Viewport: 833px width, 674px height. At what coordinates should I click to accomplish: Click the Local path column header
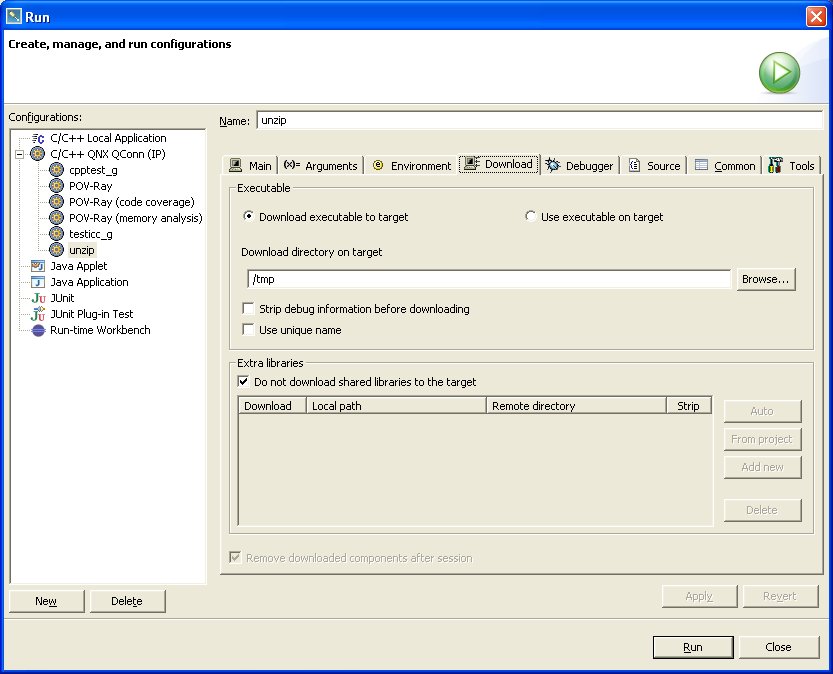(x=395, y=406)
